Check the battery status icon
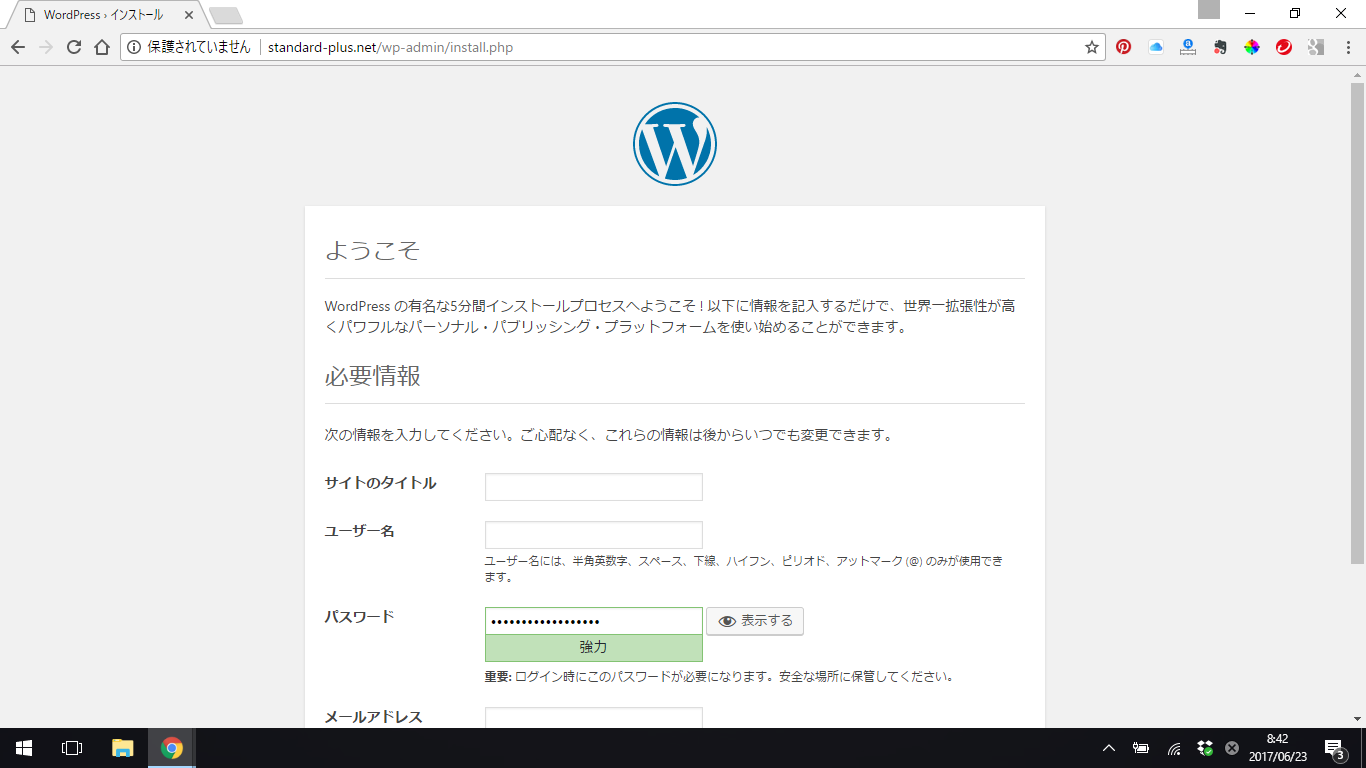 click(1141, 748)
